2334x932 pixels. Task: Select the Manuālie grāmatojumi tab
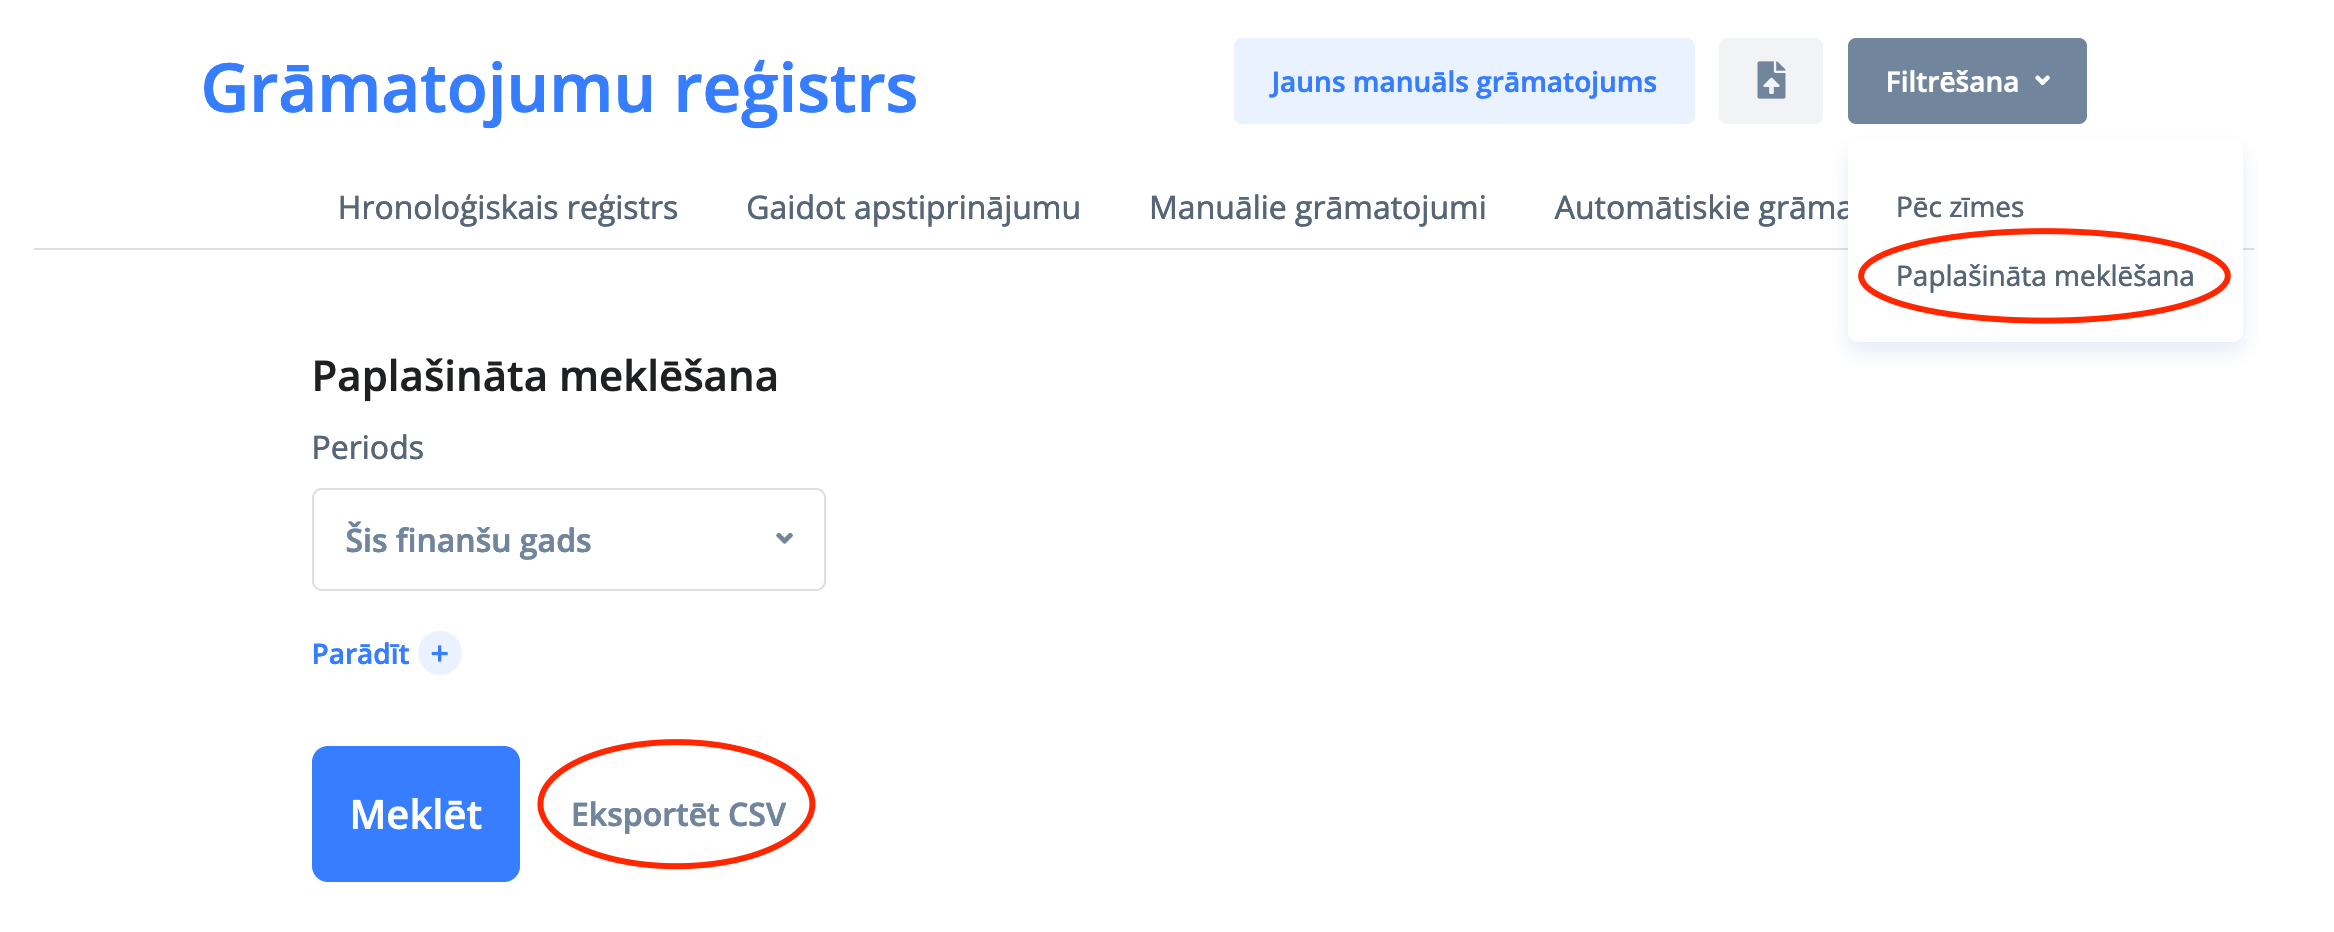coord(1317,208)
